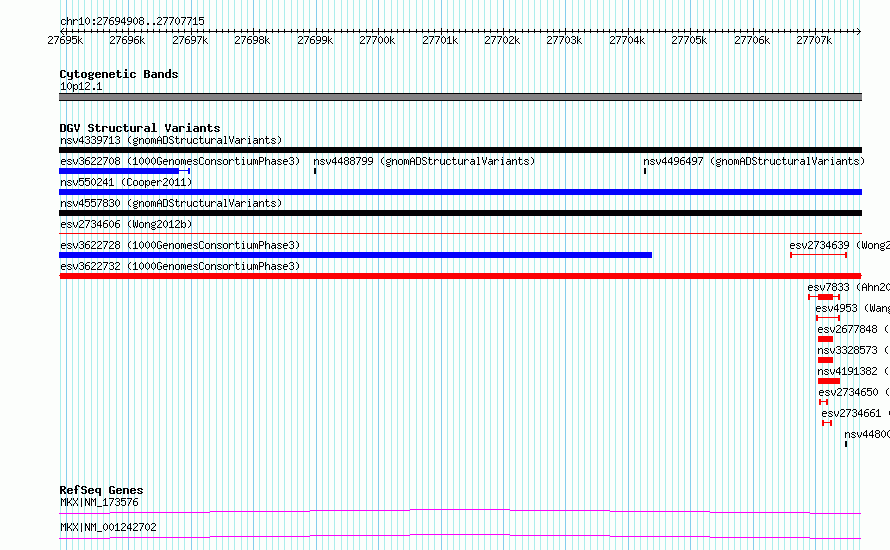Open the esv7833 Ahn variant label
The width and height of the screenshot is (890, 550).
(849, 287)
